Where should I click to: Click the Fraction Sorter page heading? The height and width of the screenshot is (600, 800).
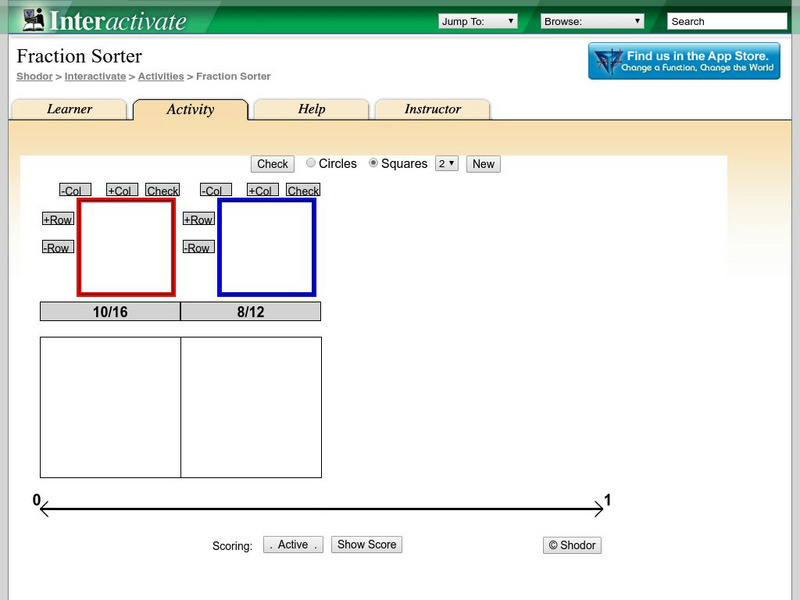point(79,56)
